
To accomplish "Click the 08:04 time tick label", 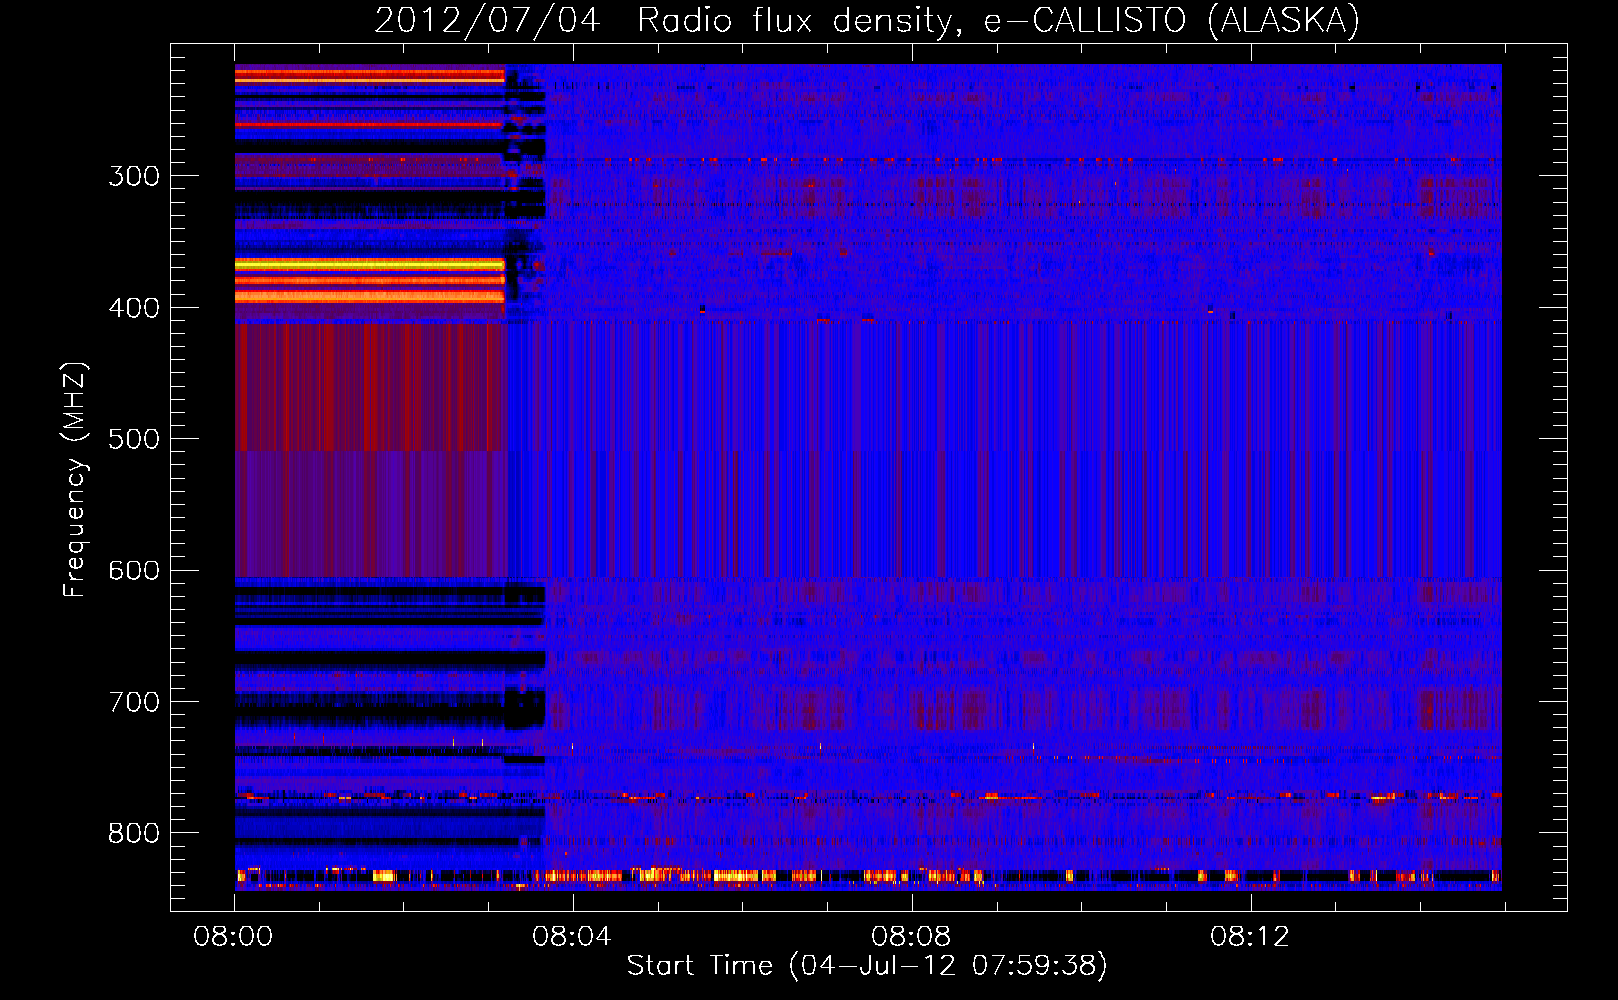I will [x=571, y=936].
